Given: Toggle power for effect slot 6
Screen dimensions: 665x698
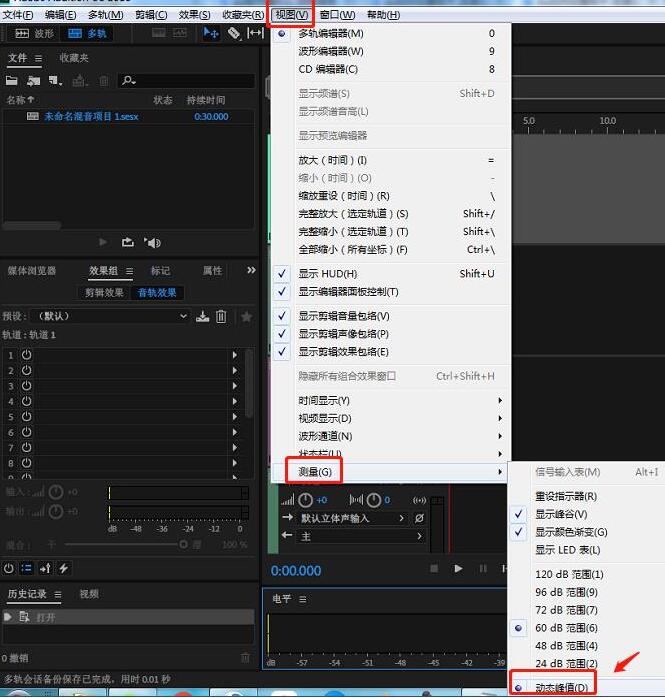Looking at the screenshot, I should click(27, 432).
